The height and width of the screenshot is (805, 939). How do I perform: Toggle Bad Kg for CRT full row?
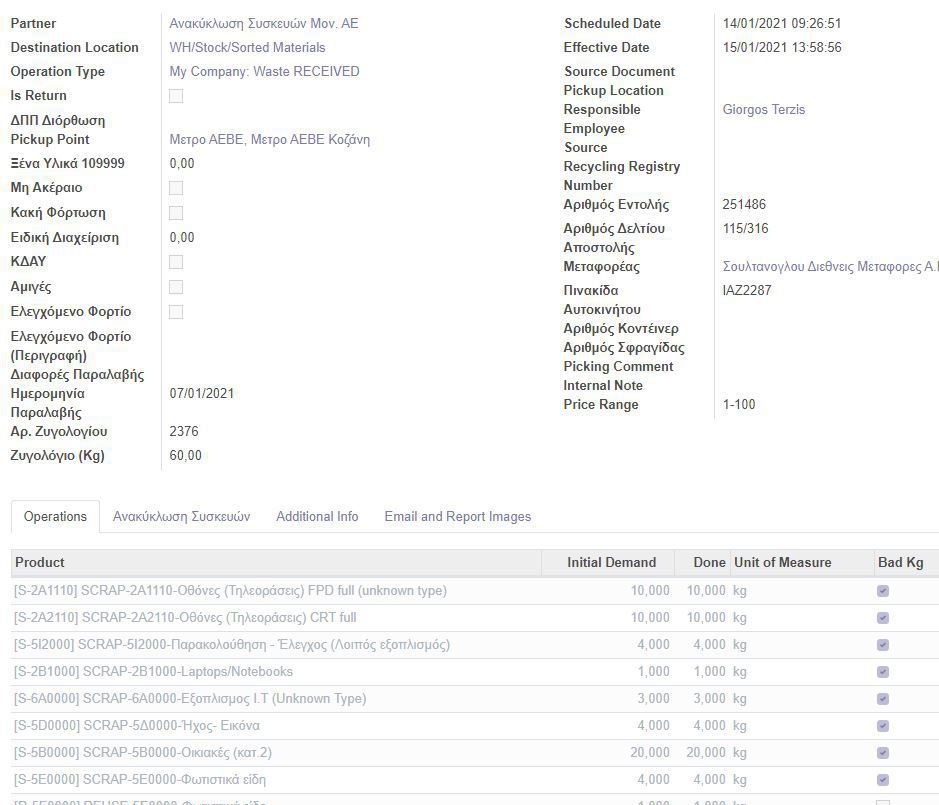click(882, 618)
